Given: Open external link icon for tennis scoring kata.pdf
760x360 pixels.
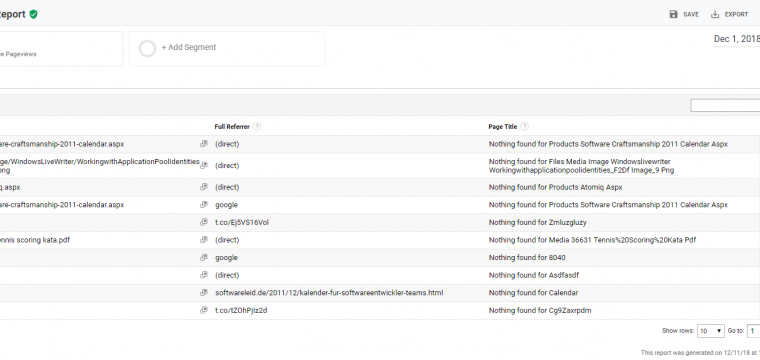Looking at the screenshot, I should [x=204, y=240].
